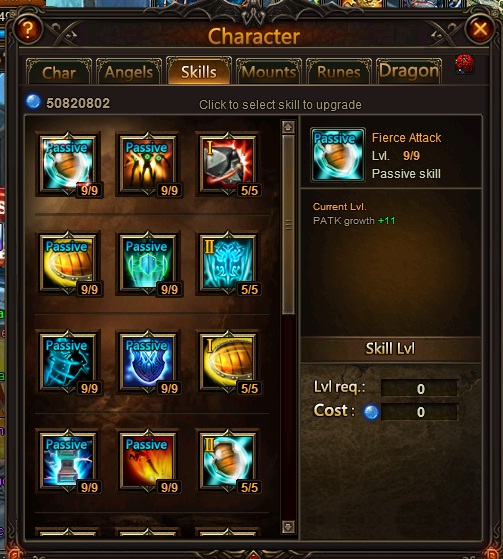Choose the red axe strike skill I
This screenshot has width=503, height=559.
pyautogui.click(x=228, y=164)
